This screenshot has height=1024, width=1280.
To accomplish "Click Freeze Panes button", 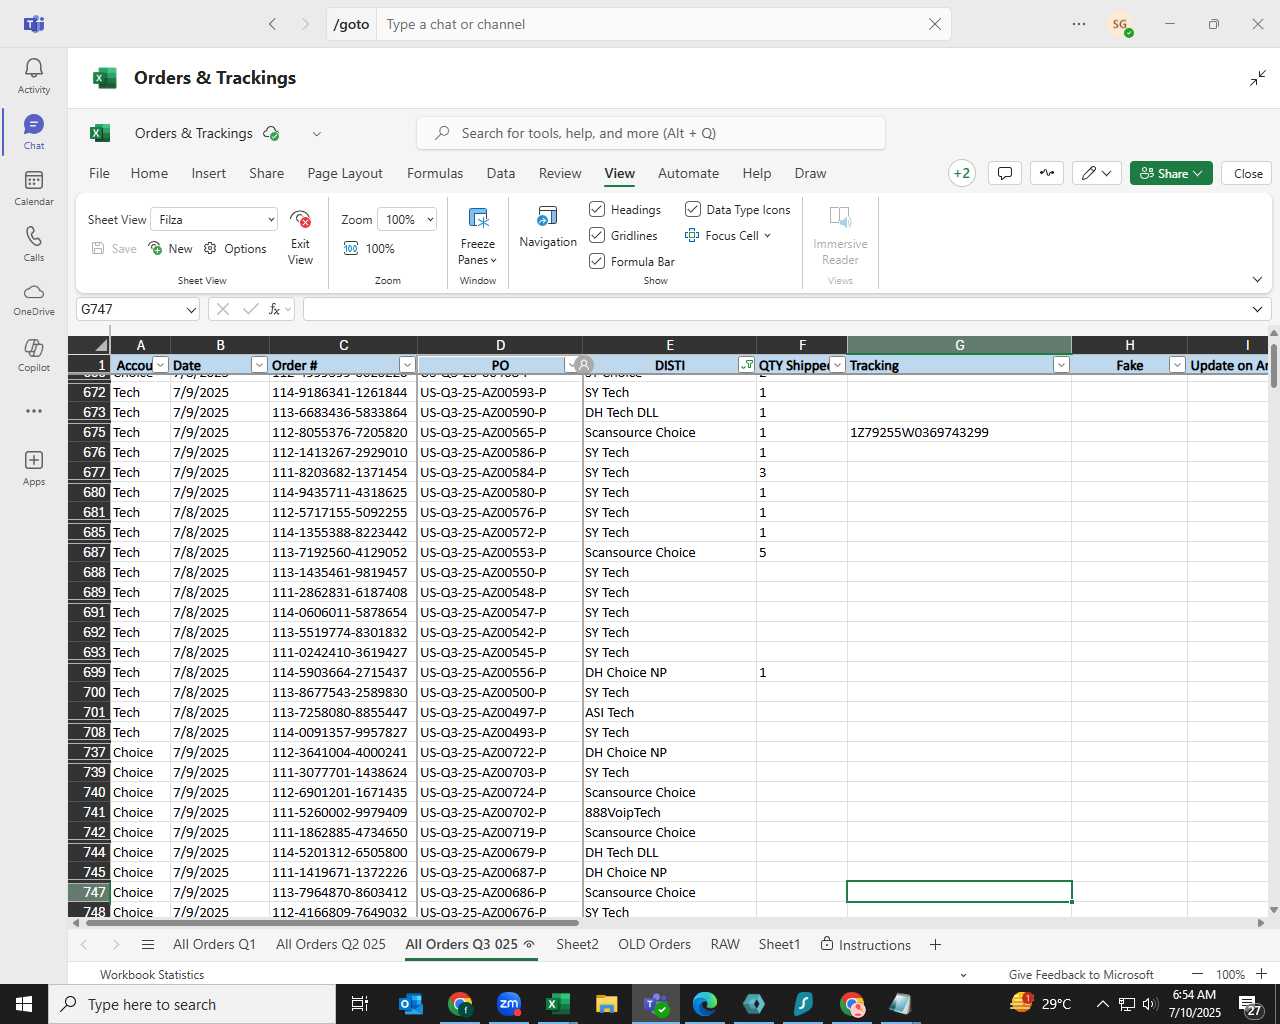I will pyautogui.click(x=478, y=237).
